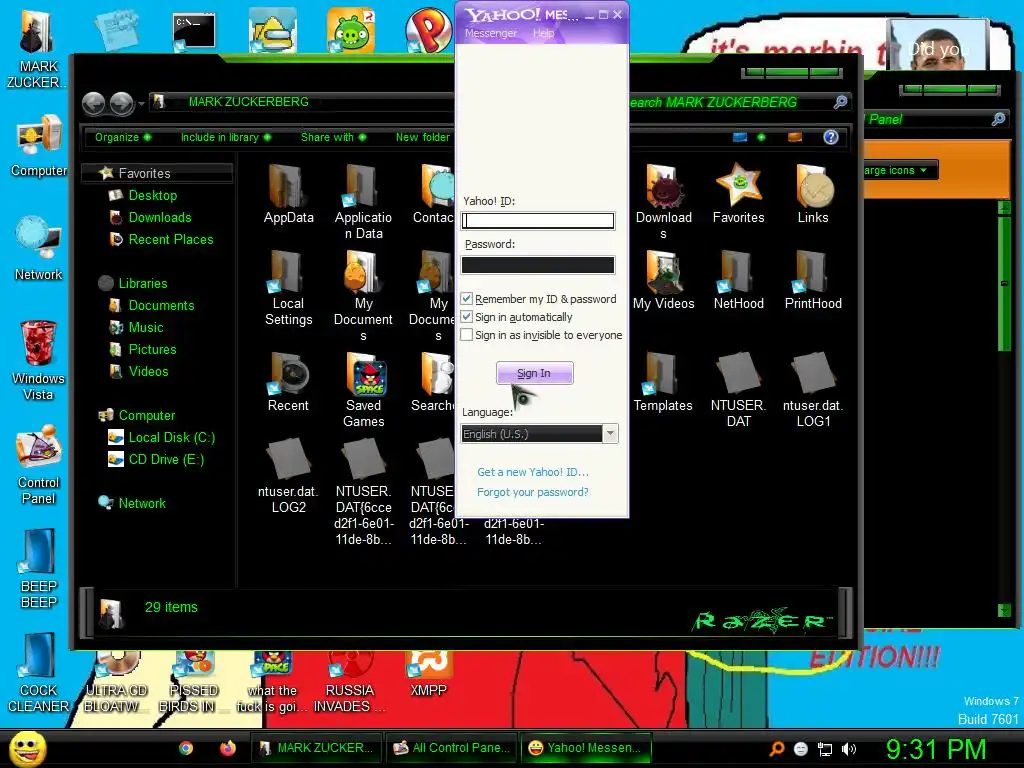Open the Help button in Explorer toolbar
Image resolution: width=1024 pixels, height=768 pixels.
(x=830, y=137)
